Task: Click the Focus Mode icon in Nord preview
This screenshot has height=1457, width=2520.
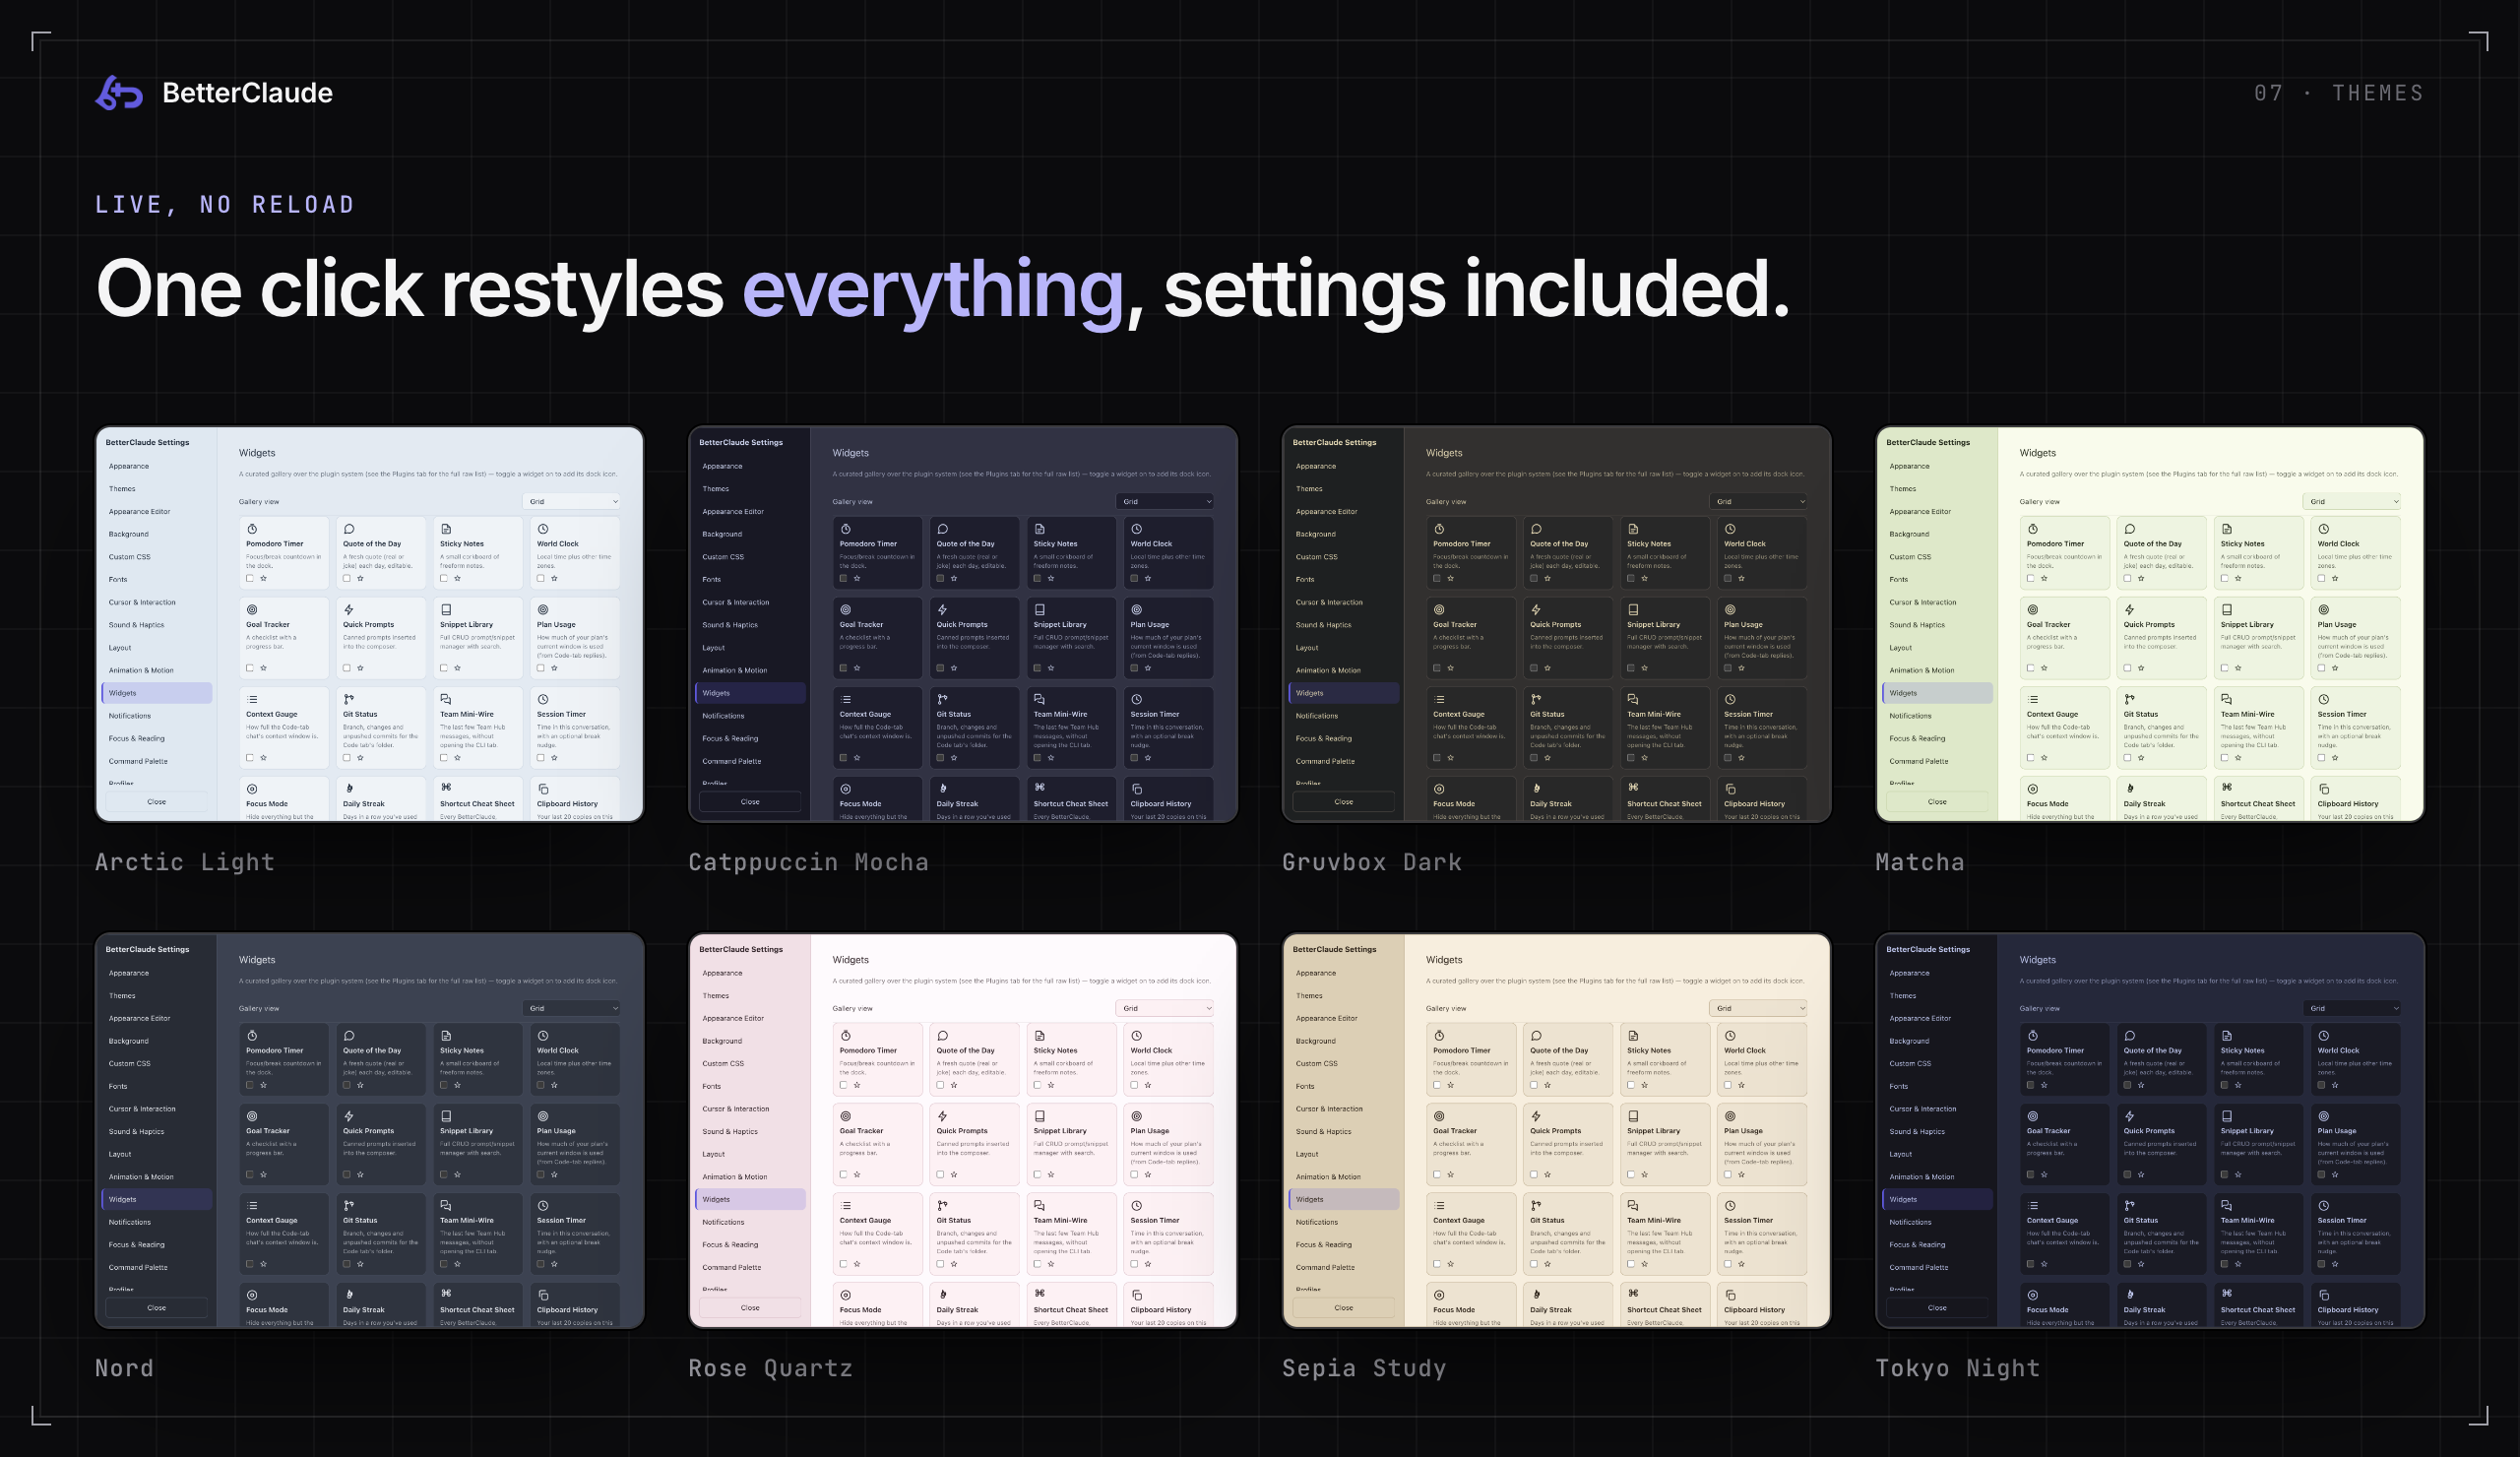Action: [252, 1295]
